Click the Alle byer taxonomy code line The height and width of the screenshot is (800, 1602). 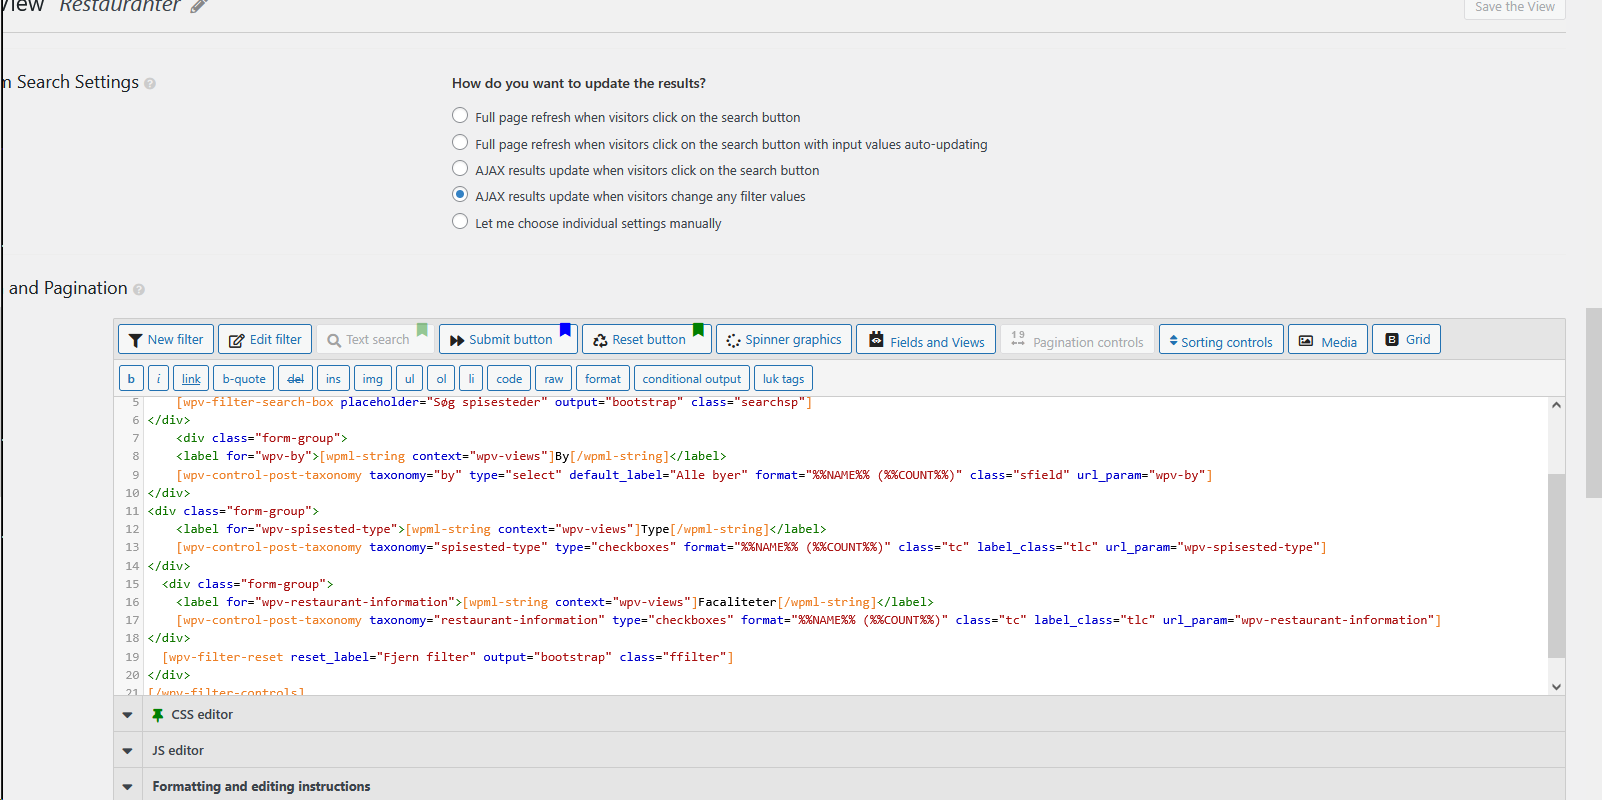pyautogui.click(x=694, y=475)
